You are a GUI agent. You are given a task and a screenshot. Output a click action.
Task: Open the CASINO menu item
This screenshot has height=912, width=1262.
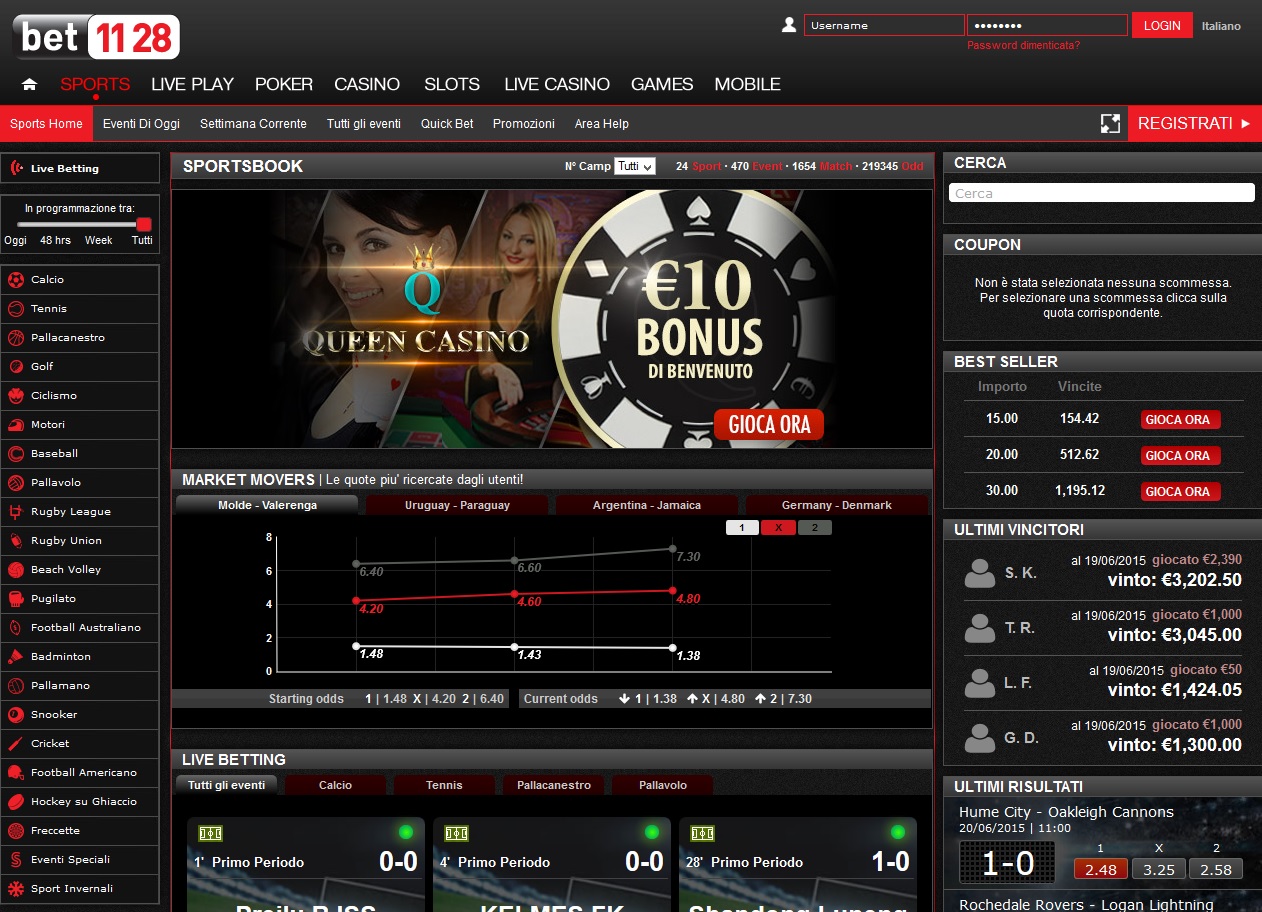click(x=367, y=84)
